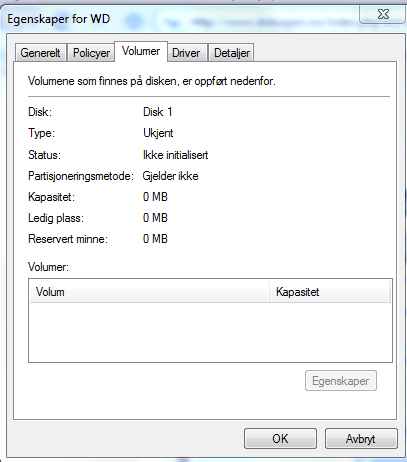Image resolution: width=407 pixels, height=462 pixels.
Task: Sort by the Volum column header
Action: (149, 292)
